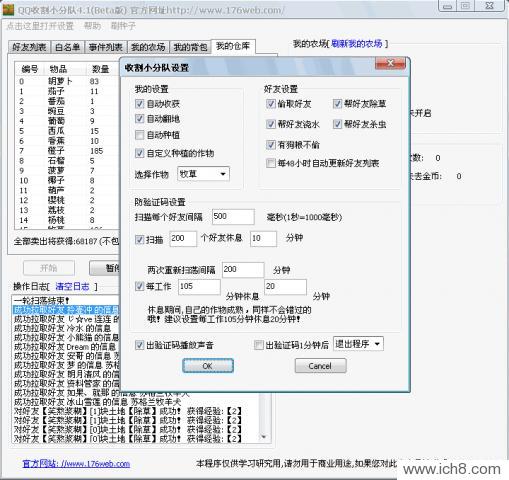Open 刷种子 menu

pos(123,26)
